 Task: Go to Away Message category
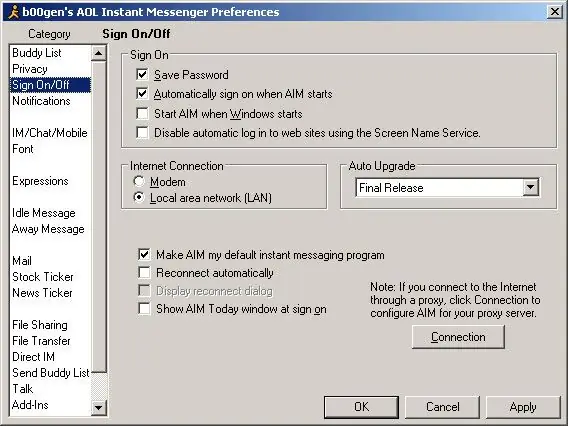click(x=48, y=229)
